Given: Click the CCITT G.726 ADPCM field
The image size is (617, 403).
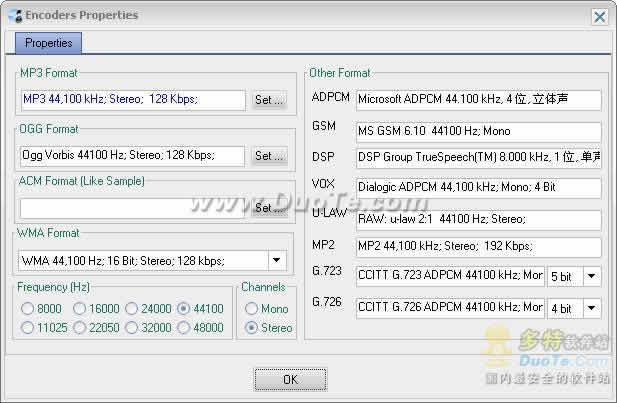Looking at the screenshot, I should pos(450,308).
